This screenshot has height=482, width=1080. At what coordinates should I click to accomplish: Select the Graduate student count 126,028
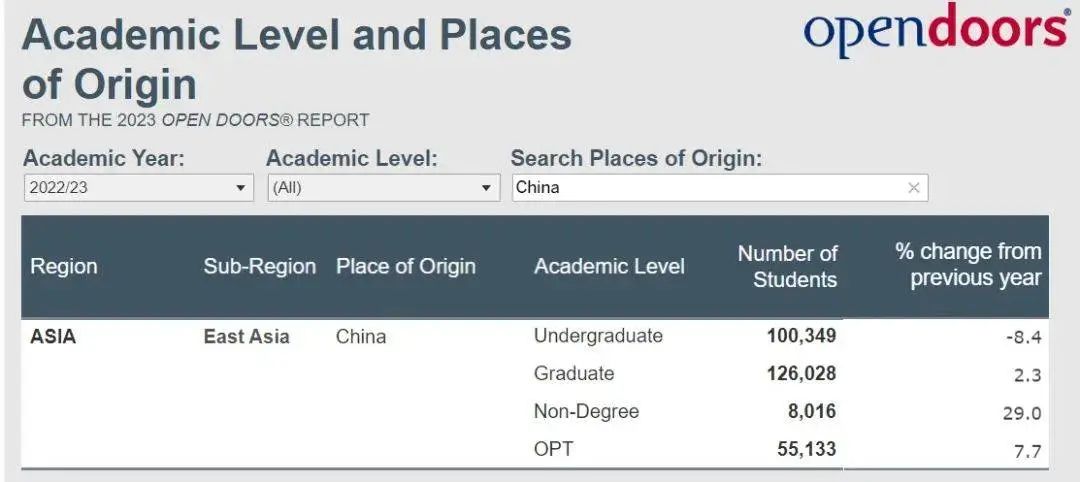pos(802,374)
